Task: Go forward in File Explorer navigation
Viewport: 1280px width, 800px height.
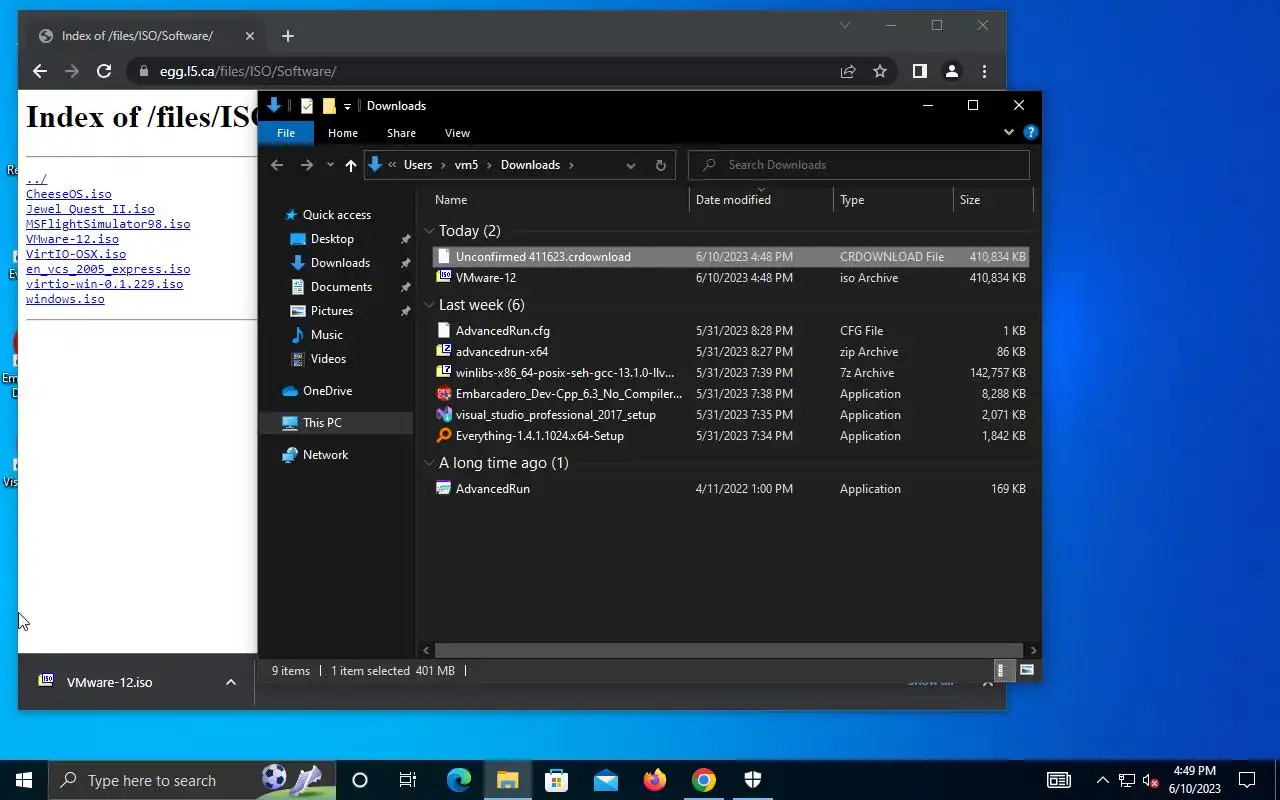Action: point(307,165)
